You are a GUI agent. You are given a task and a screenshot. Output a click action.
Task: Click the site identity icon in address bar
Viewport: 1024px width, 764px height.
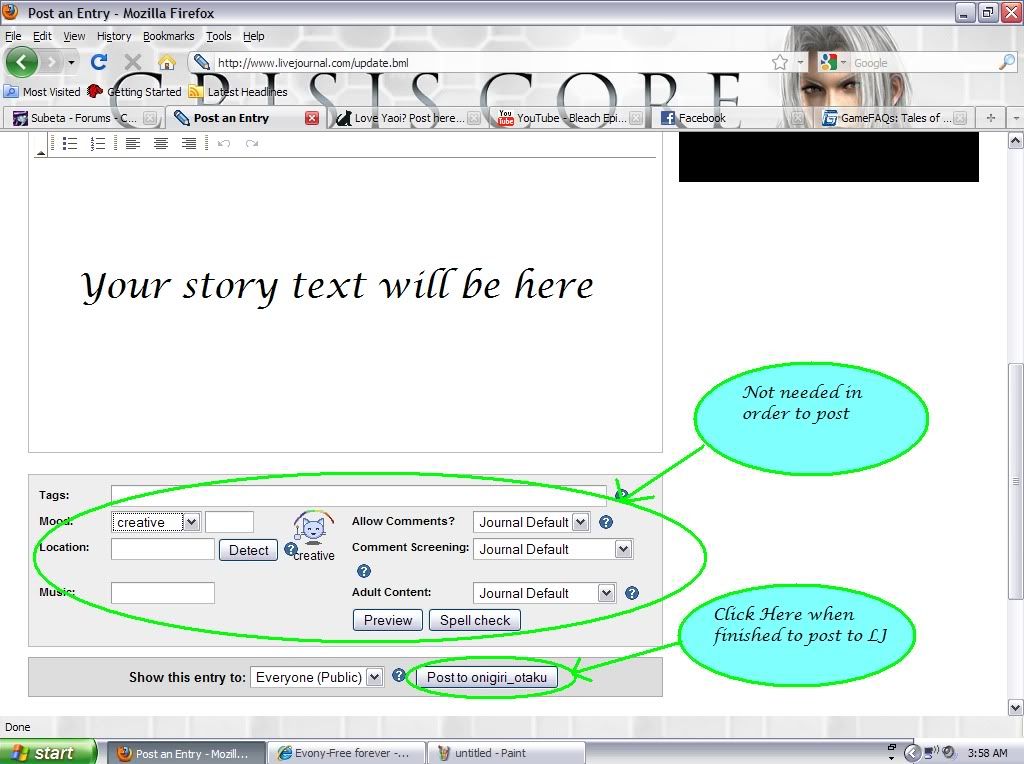point(202,63)
